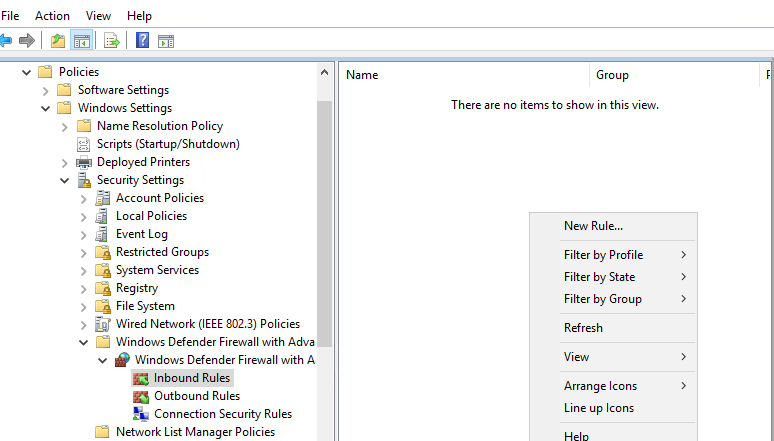
Task: Open Filter by Group submenu
Action: point(613,299)
